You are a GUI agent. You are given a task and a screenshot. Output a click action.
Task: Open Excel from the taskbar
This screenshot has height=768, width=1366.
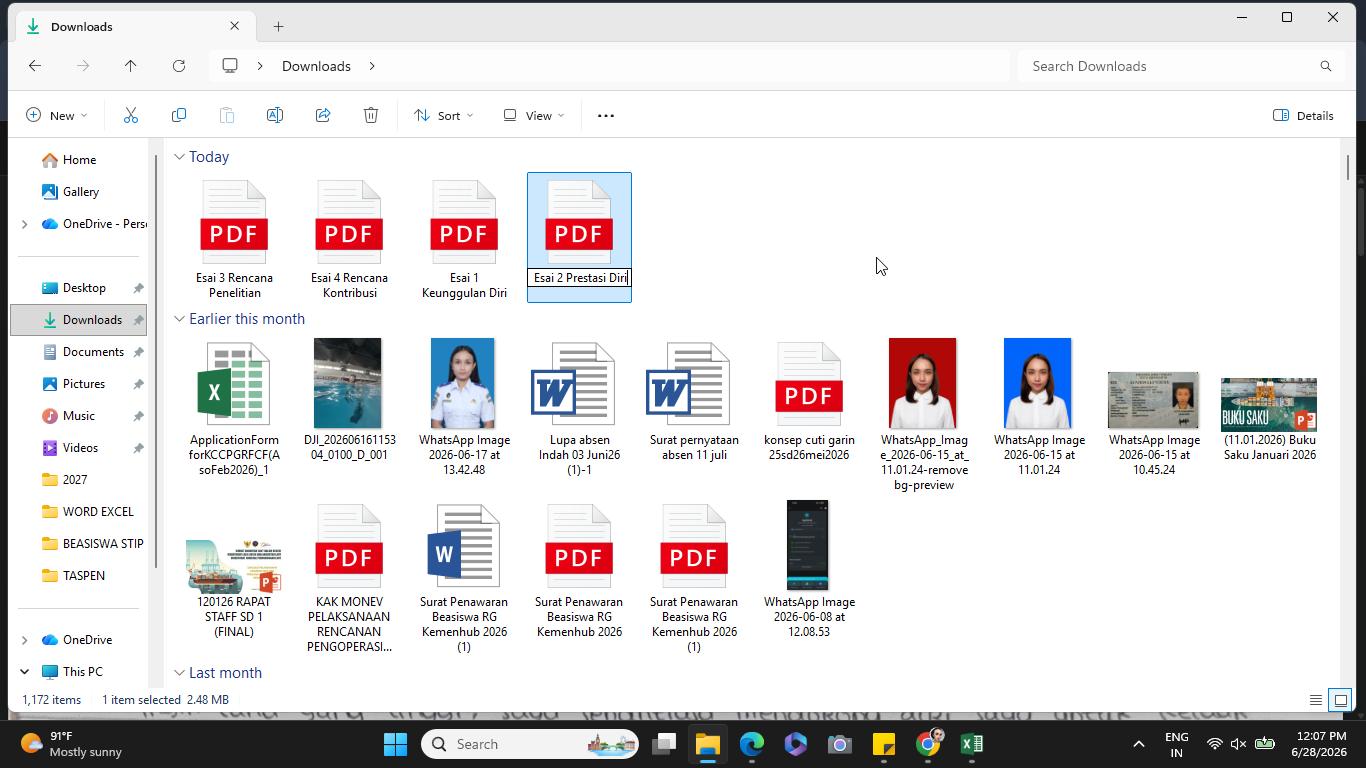coord(972,744)
